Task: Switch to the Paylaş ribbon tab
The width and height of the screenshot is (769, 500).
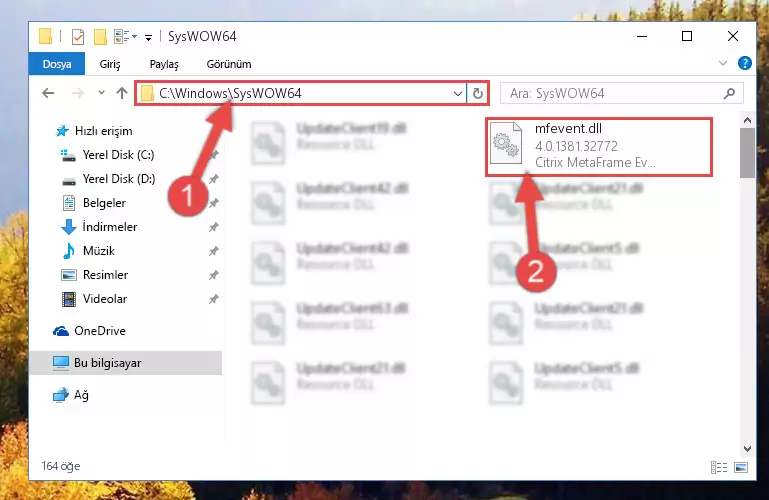Action: pyautogui.click(x=164, y=64)
